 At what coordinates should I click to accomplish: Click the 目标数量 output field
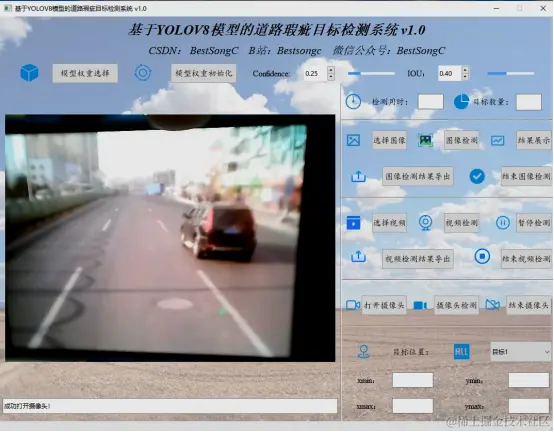(x=529, y=102)
